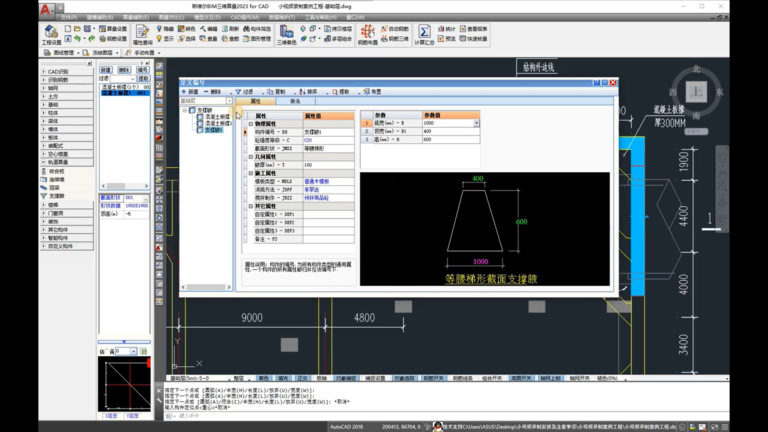The height and width of the screenshot is (432, 768).
Task: Click 新建 in dialog toolbar
Action: tap(190, 92)
